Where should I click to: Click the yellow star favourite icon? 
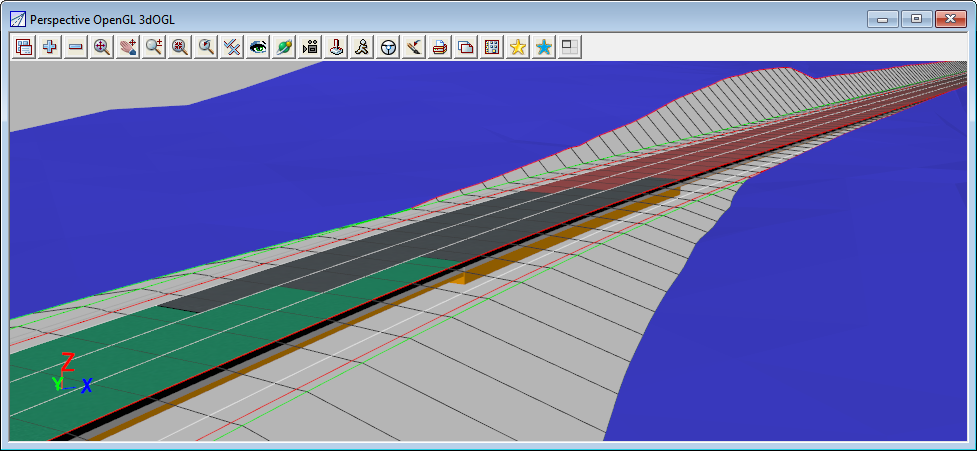coord(518,47)
